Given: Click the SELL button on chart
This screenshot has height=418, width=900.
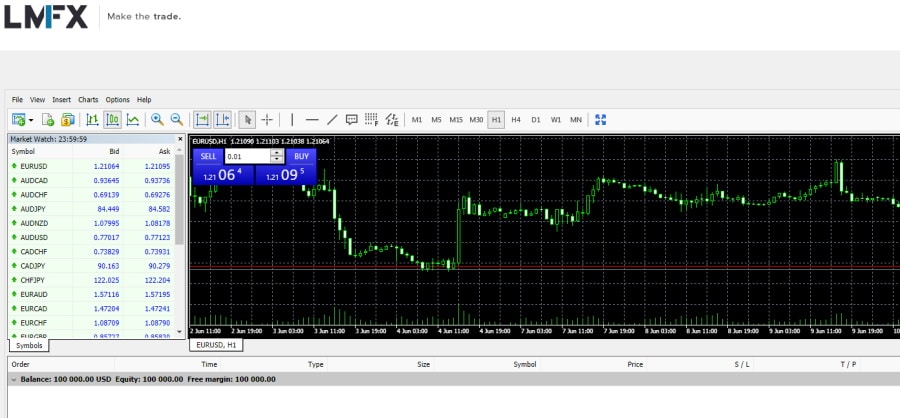Looking at the screenshot, I should coord(208,156).
